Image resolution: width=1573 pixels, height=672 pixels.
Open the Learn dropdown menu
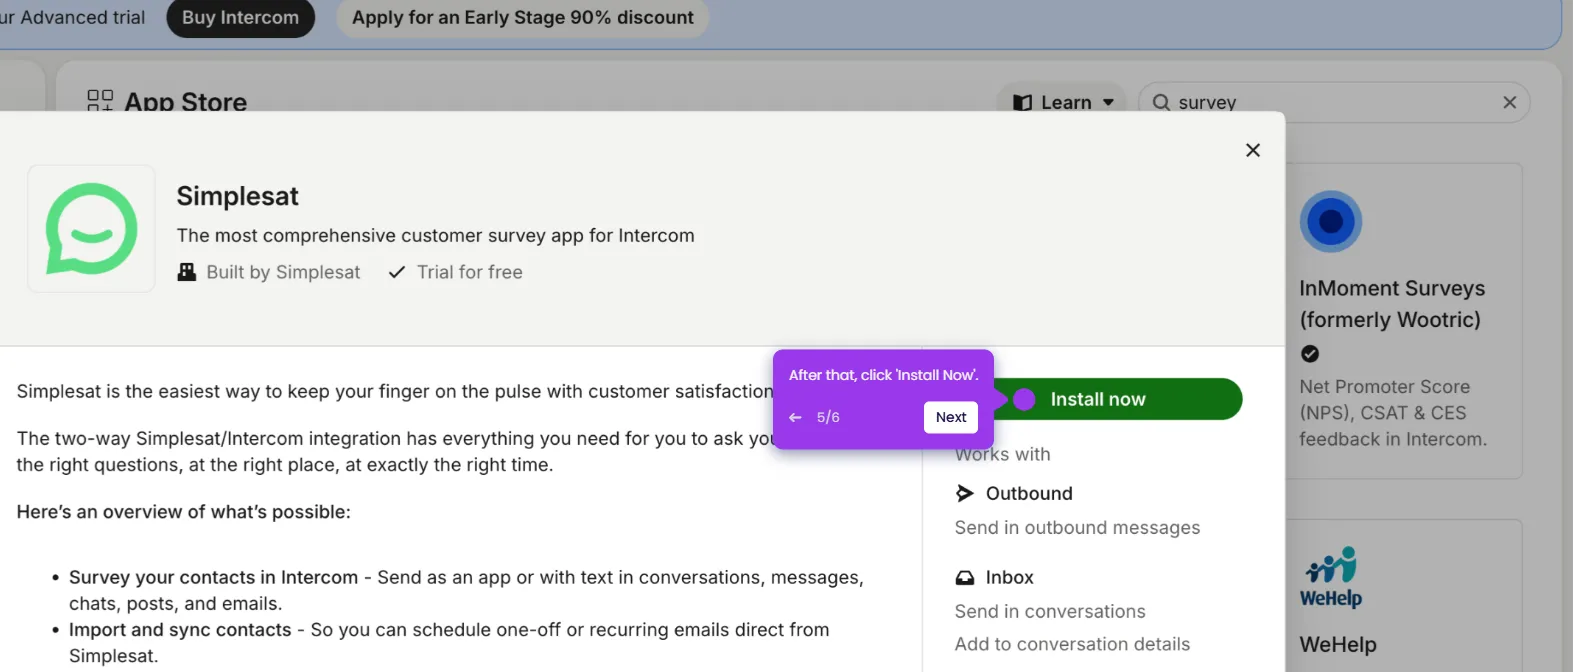(1062, 102)
